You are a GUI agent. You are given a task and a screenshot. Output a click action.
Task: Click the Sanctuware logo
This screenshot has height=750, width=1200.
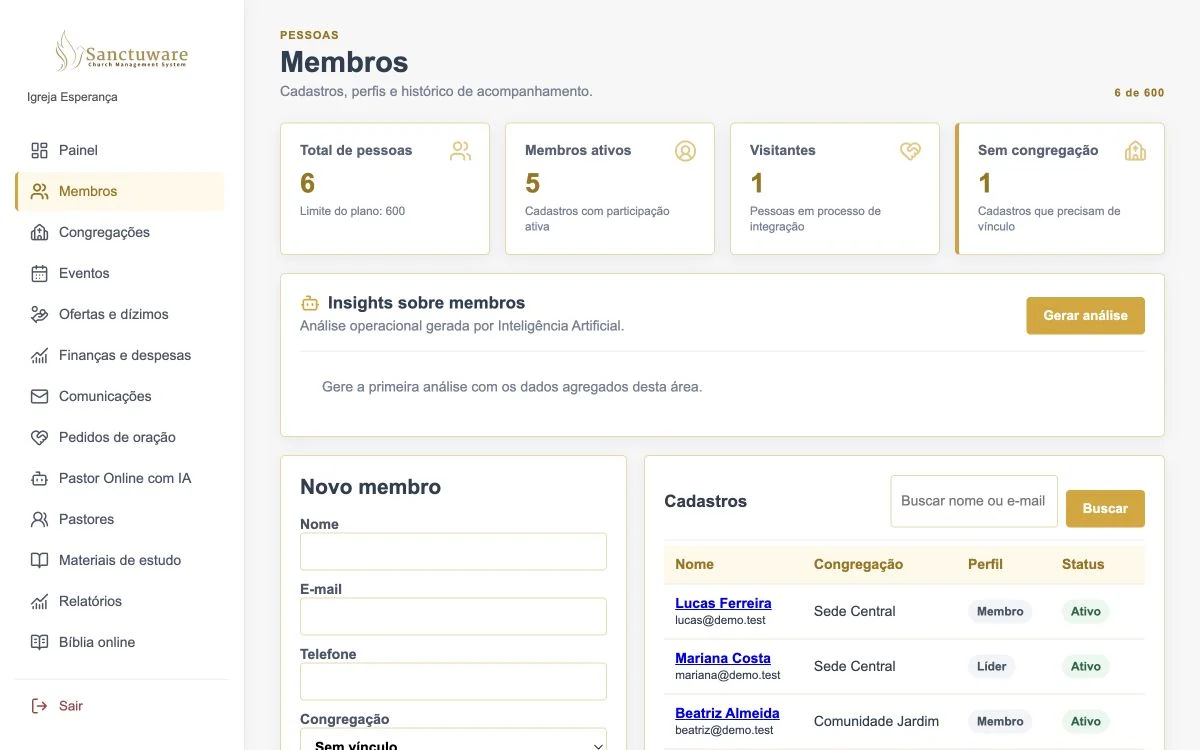121,51
